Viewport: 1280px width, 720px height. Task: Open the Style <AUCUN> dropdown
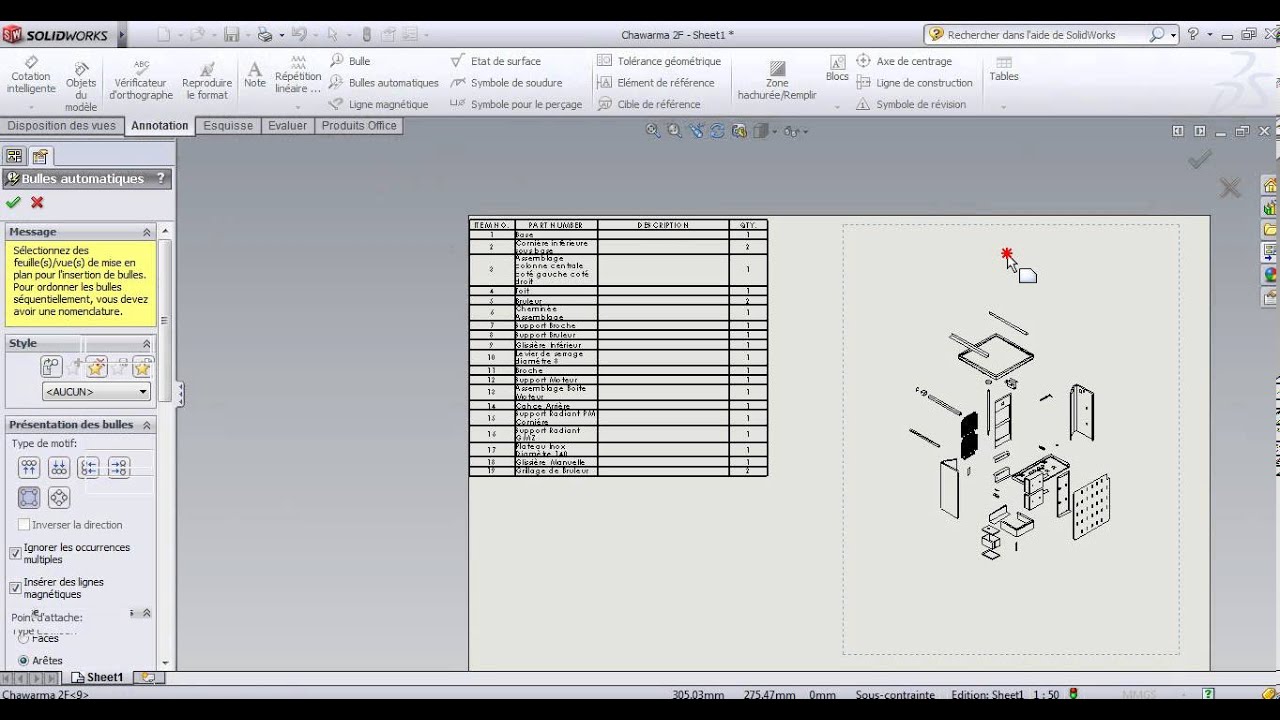tap(97, 392)
